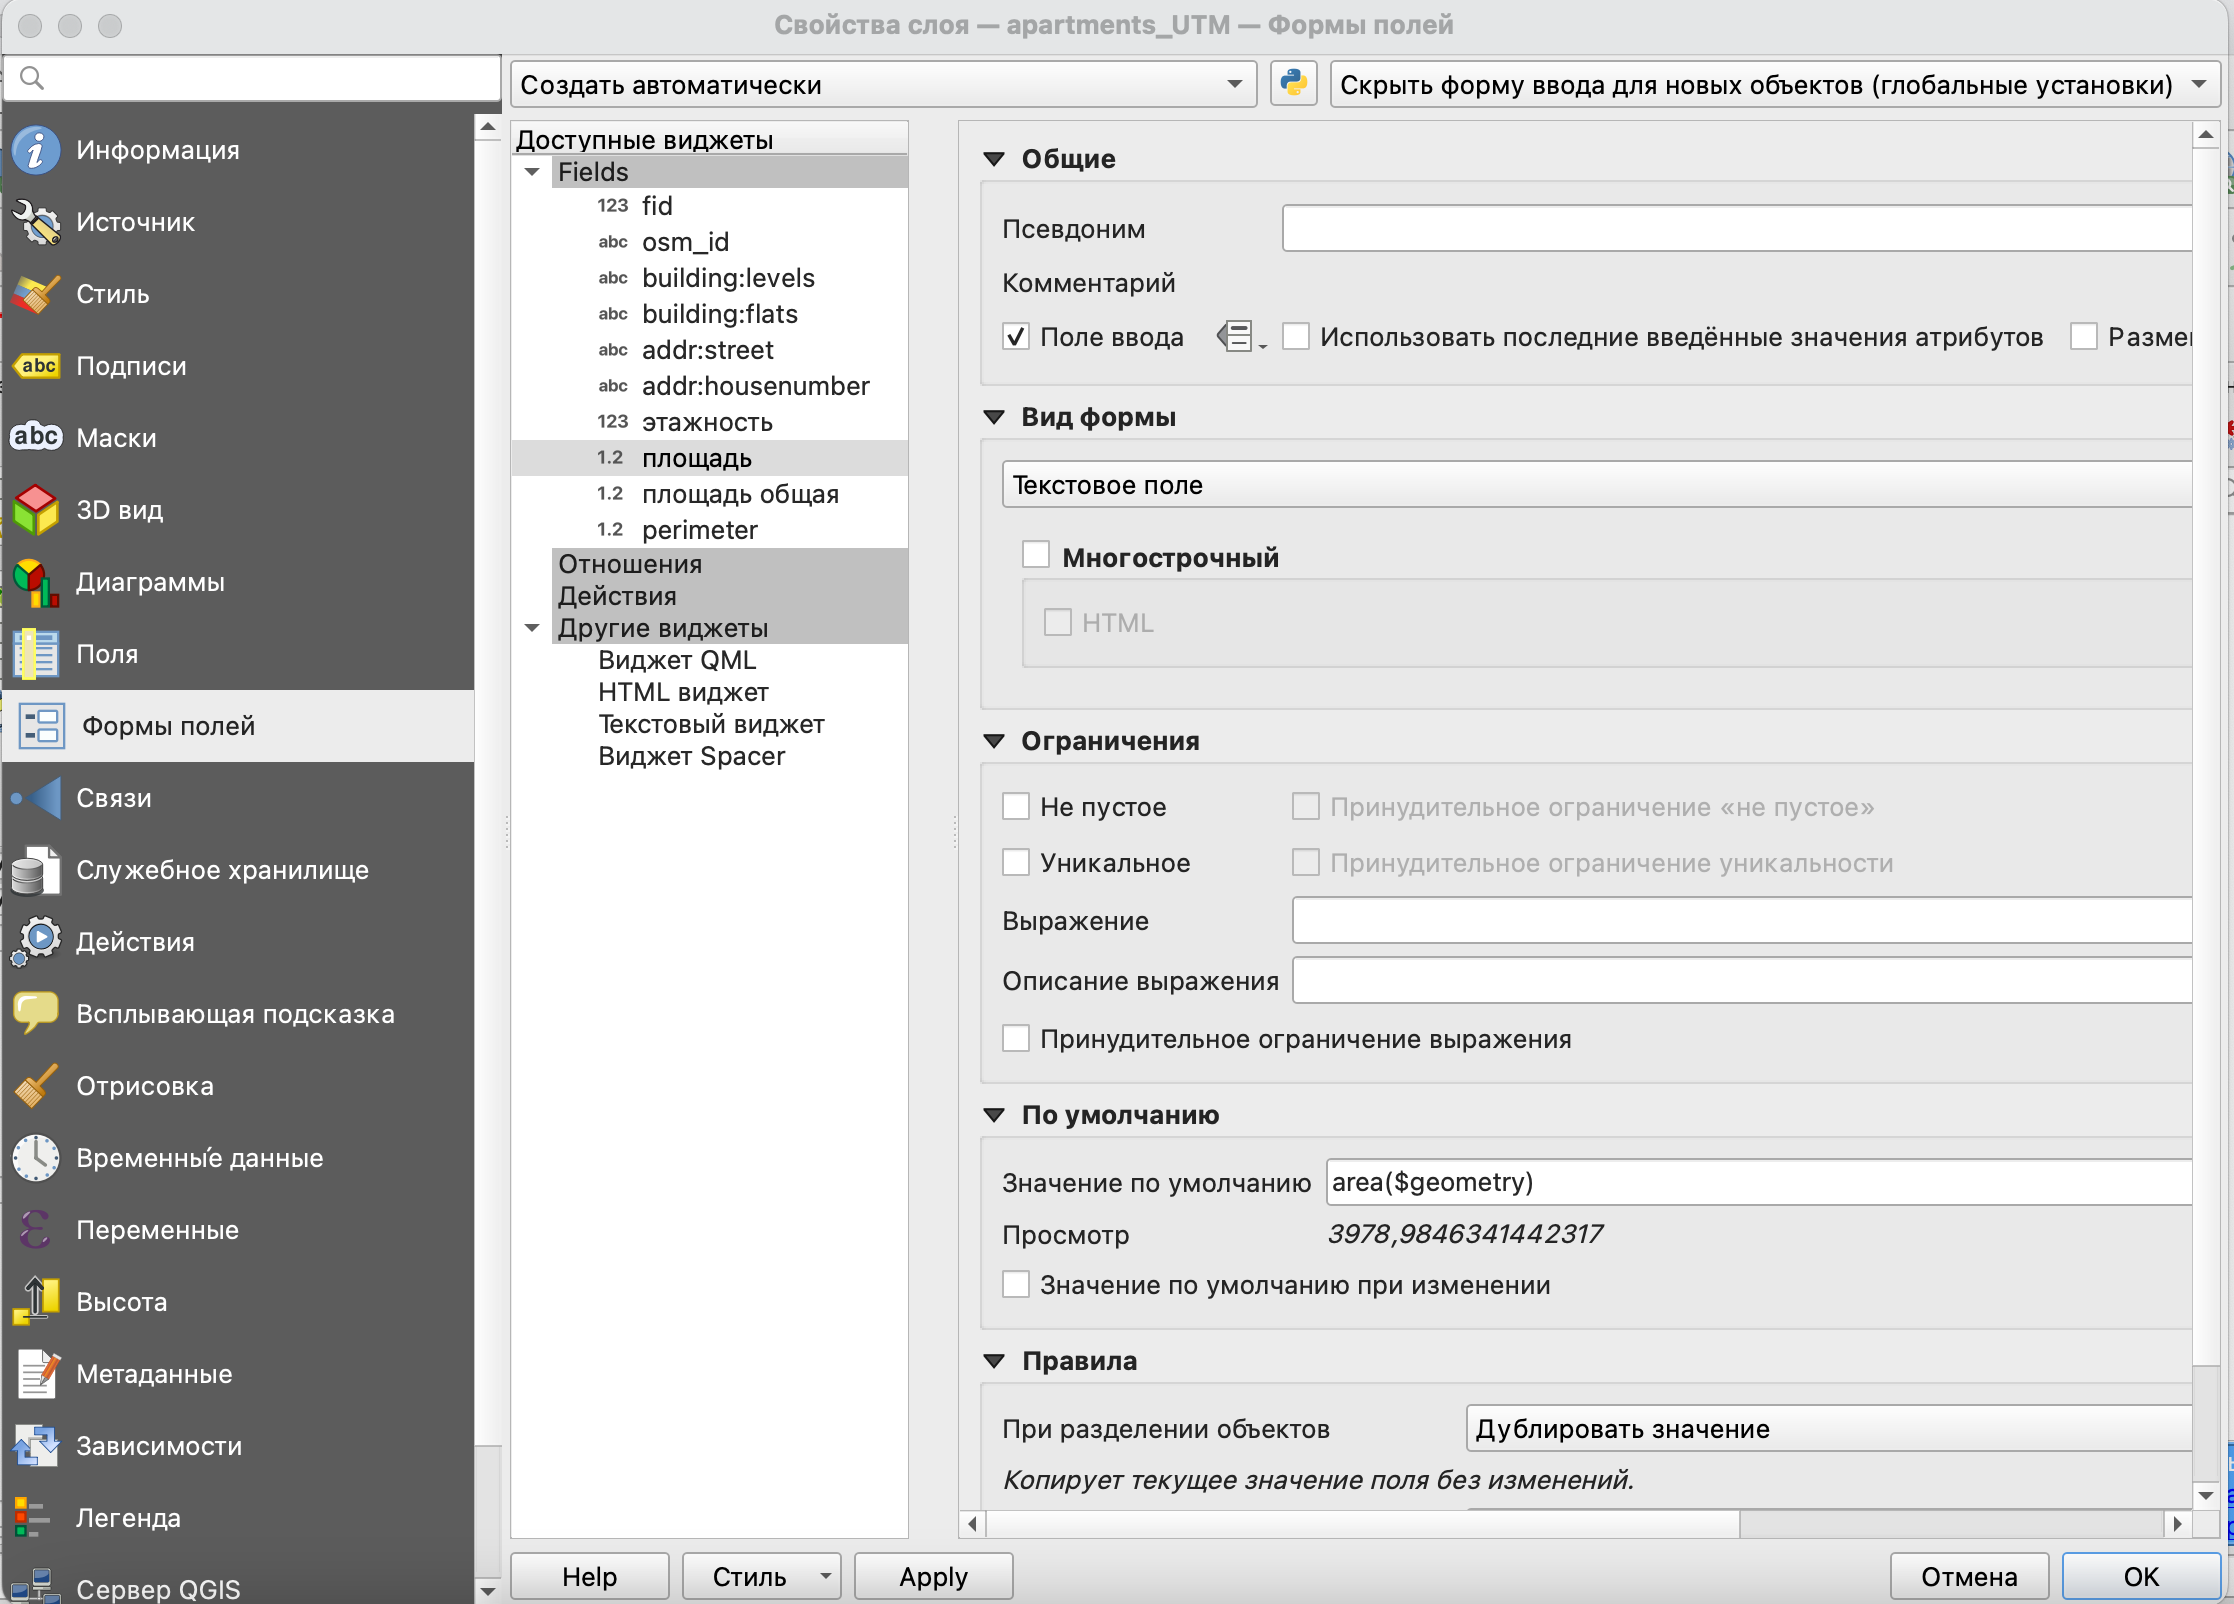This screenshot has height=1604, width=2234.
Task: Open the Создать автоматически layout dropdown
Action: click(x=882, y=85)
